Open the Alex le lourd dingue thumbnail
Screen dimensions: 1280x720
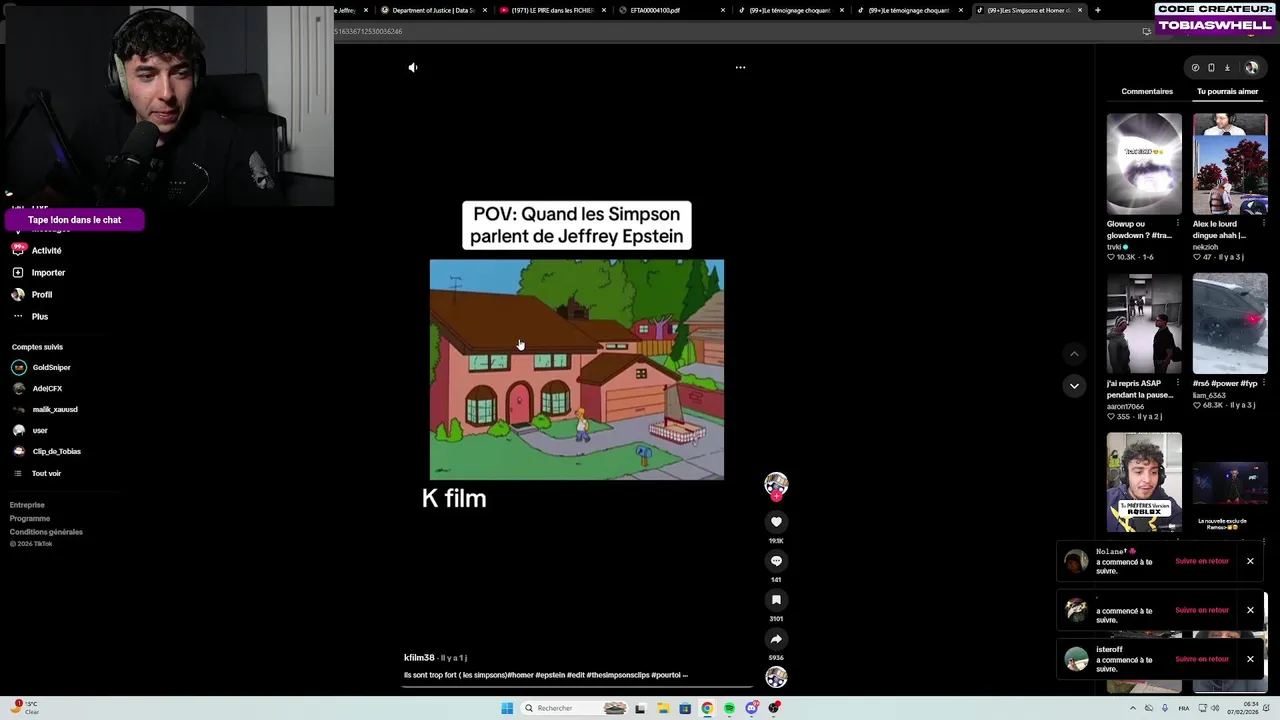tap(1230, 164)
